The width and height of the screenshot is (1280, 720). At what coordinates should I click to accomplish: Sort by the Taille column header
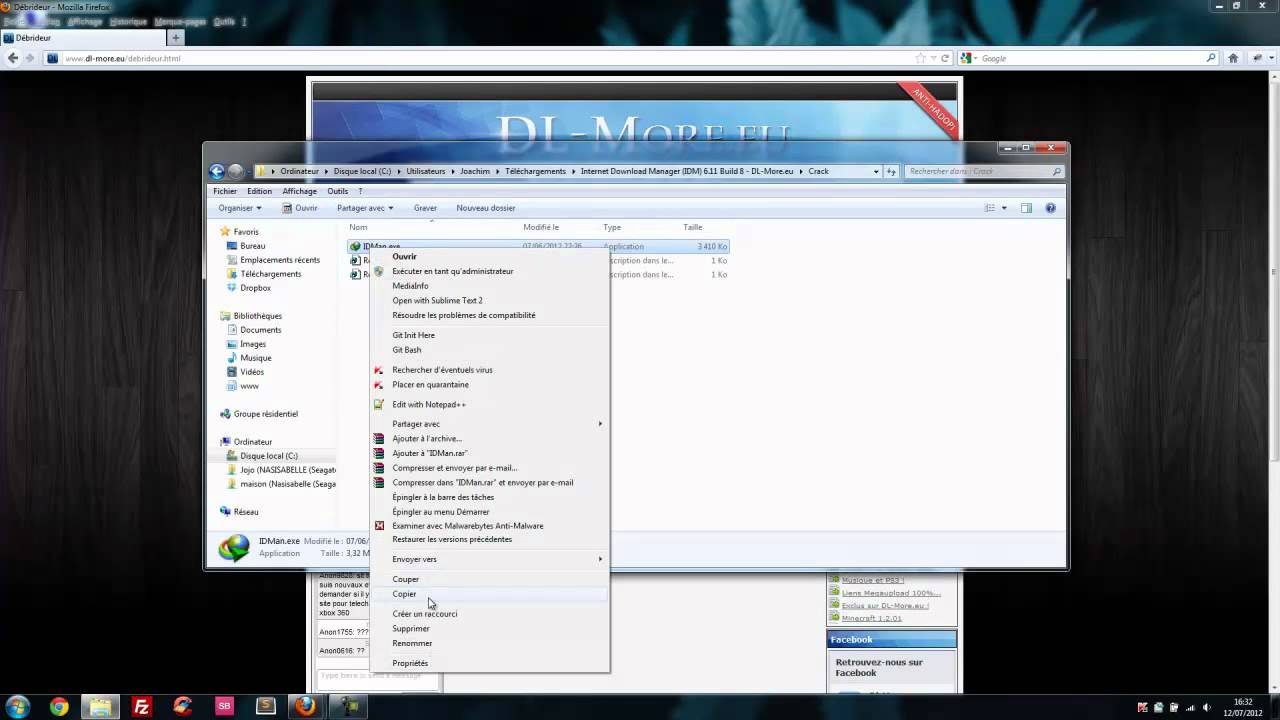(693, 227)
